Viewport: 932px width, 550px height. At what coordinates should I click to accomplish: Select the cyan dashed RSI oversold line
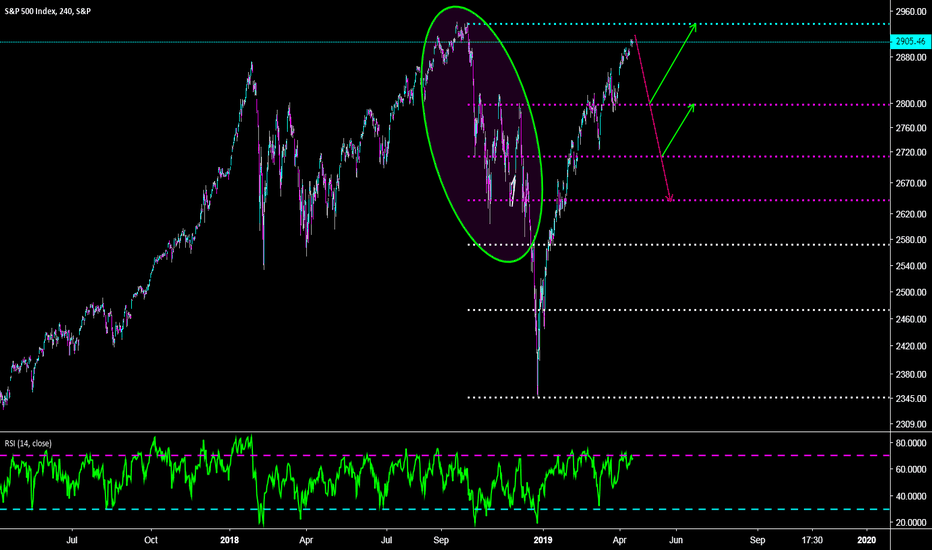[x=446, y=509]
